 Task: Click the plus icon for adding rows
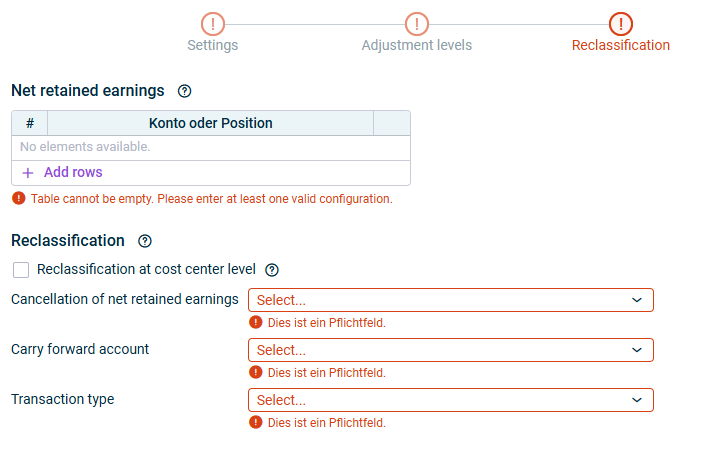coord(28,173)
